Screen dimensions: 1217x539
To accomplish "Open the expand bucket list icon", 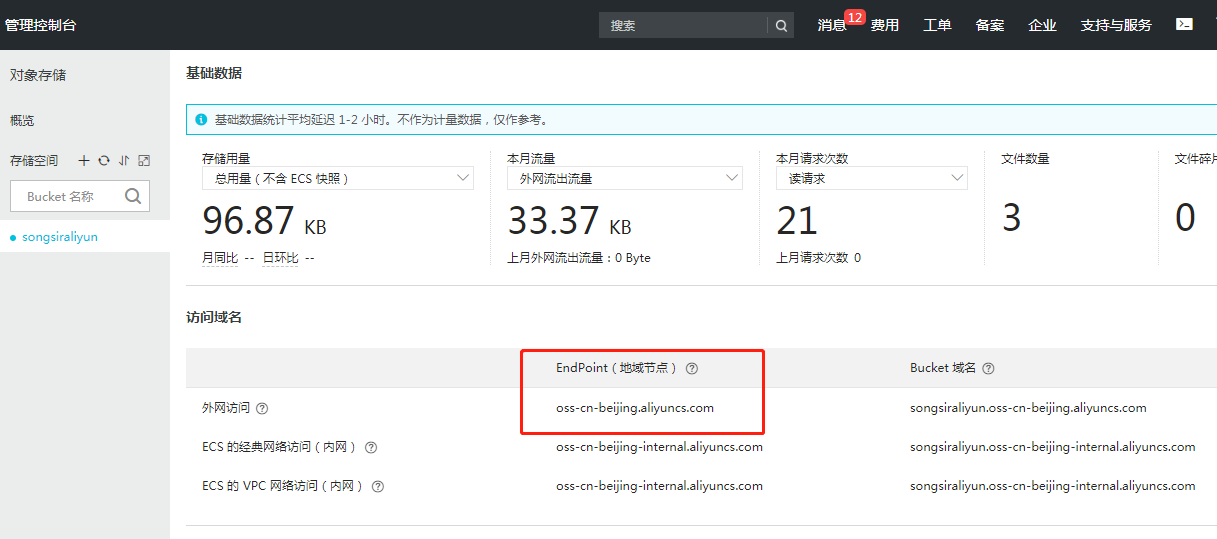I will pyautogui.click(x=144, y=160).
